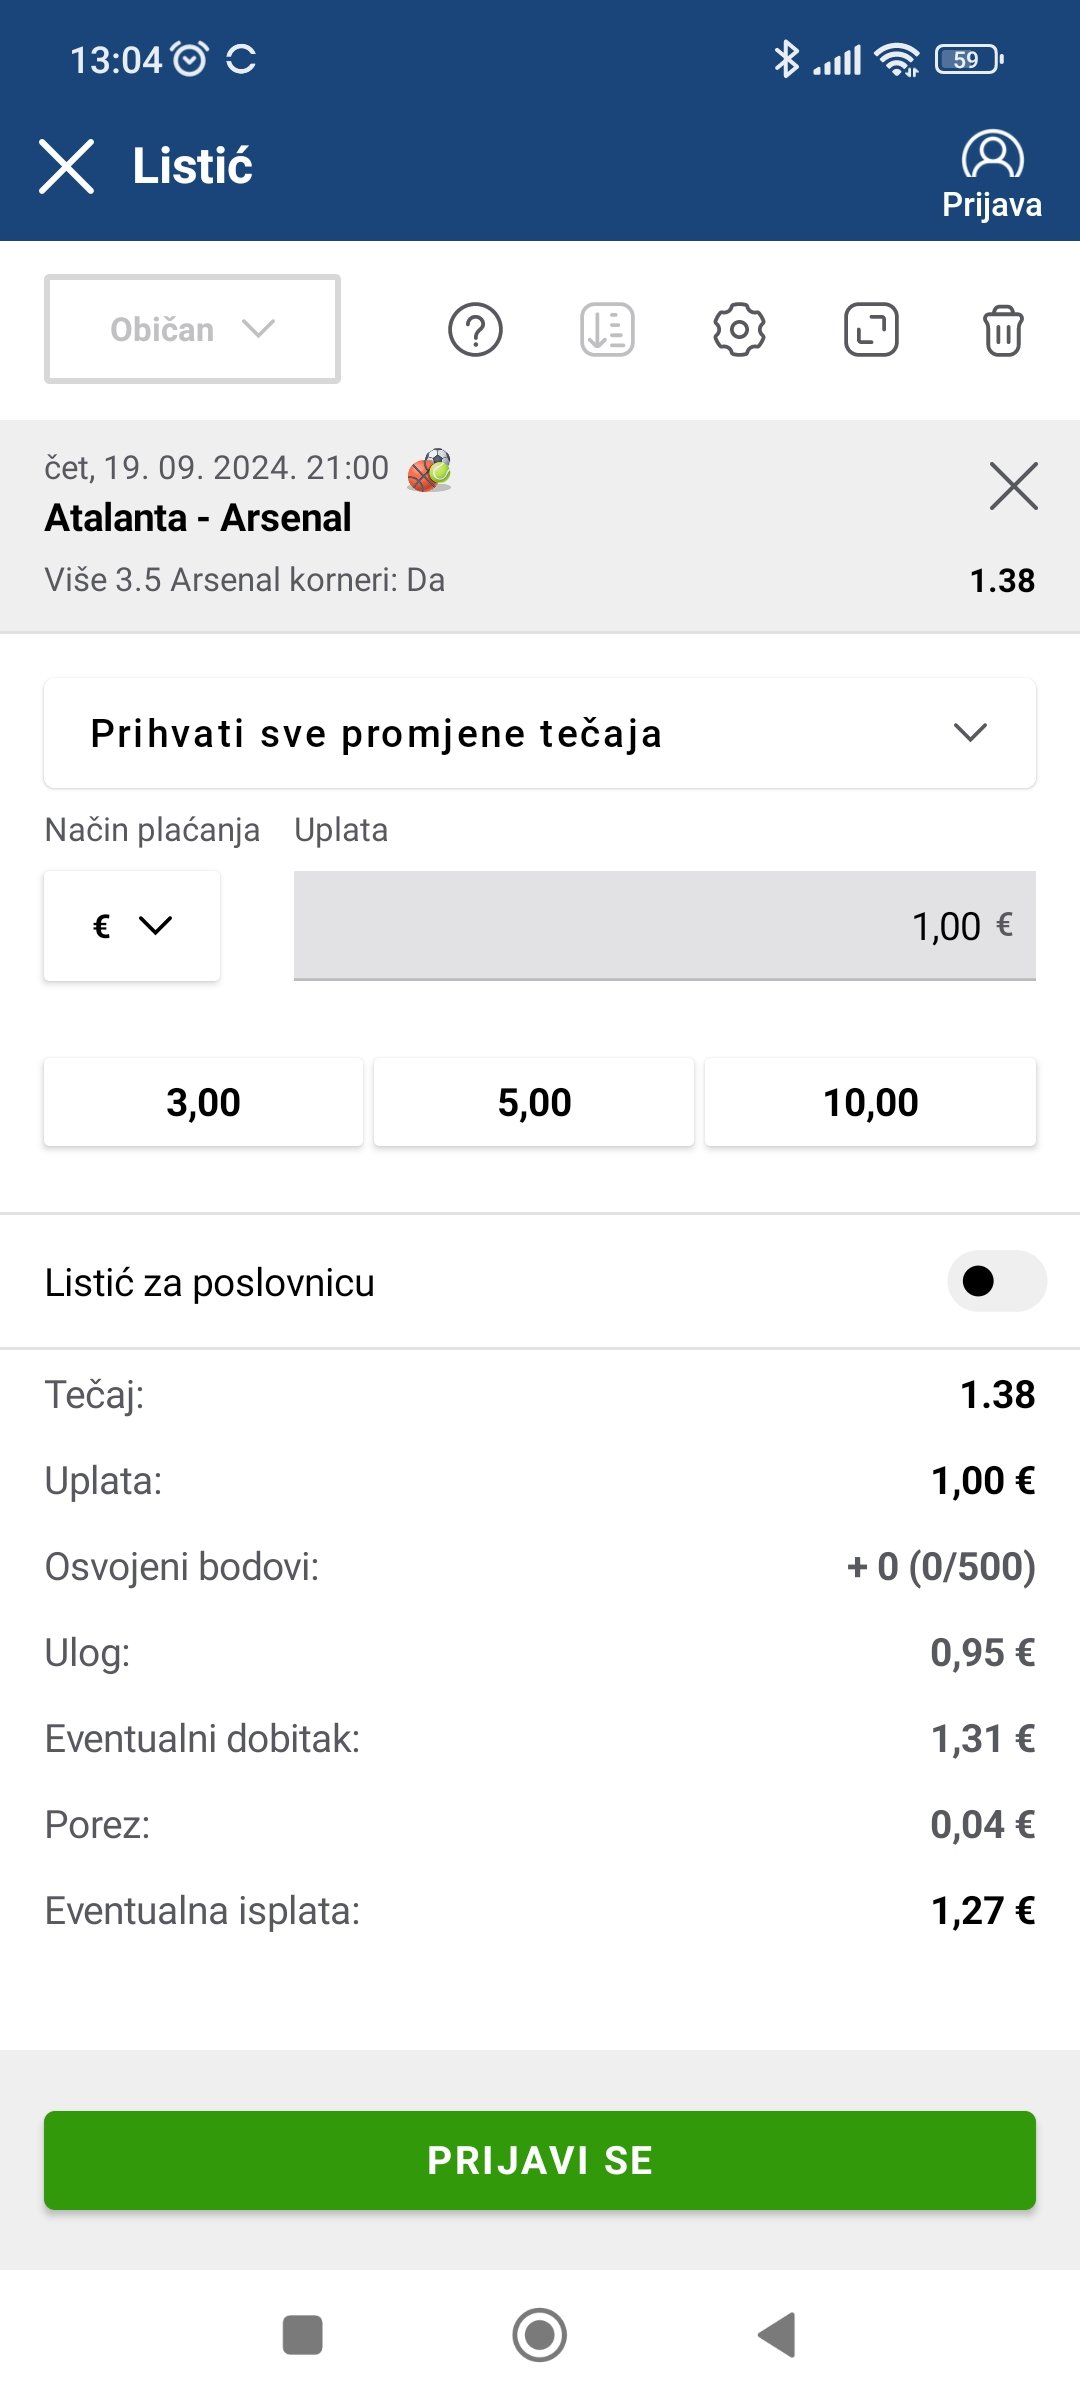Open the help question mark icon
Viewport: 1080px width, 2400px height.
(475, 330)
